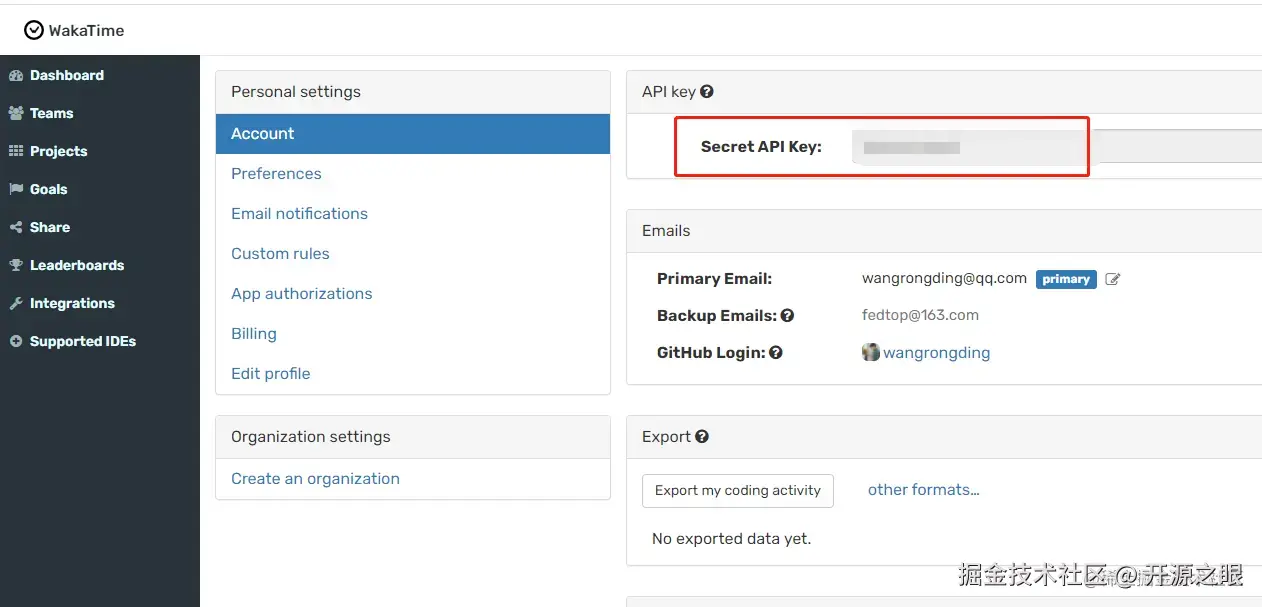Click the Backup Emails help icon
Image resolution: width=1262 pixels, height=607 pixels.
[788, 316]
